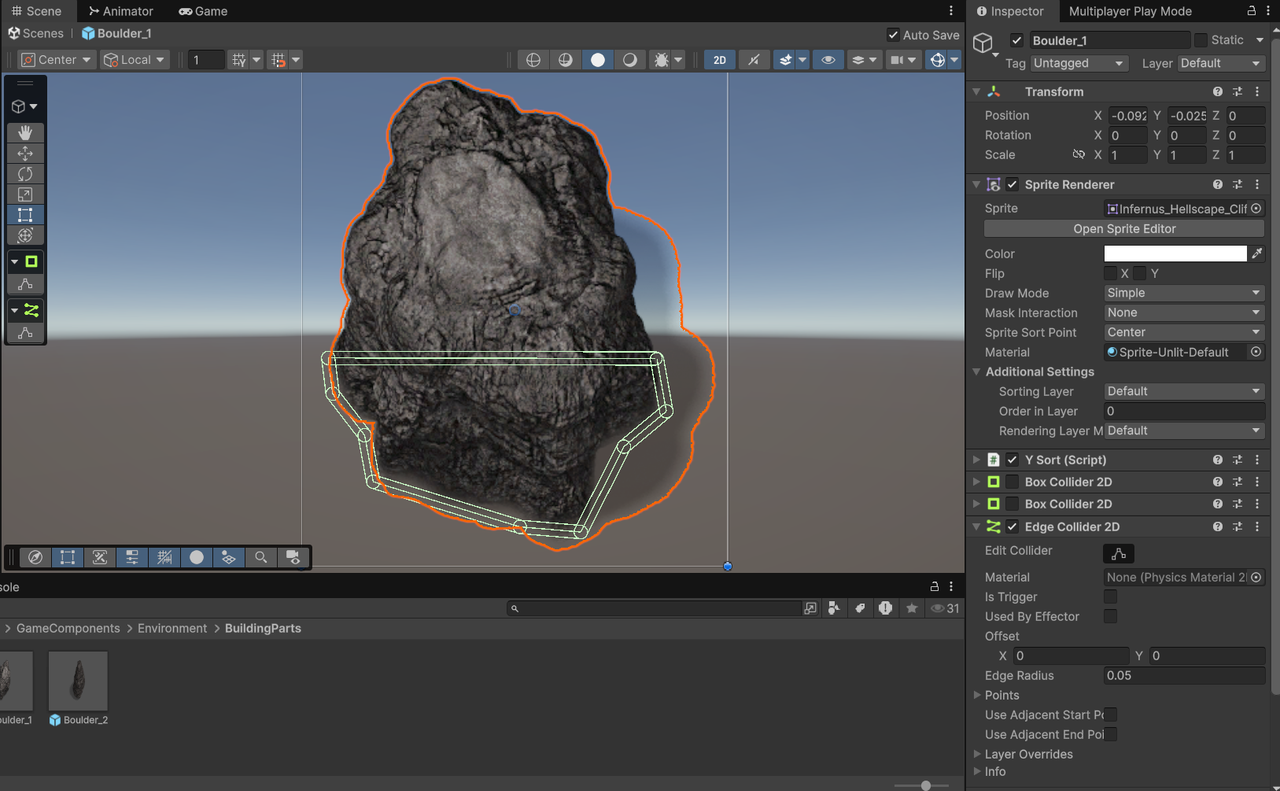Image resolution: width=1280 pixels, height=791 pixels.
Task: Toggle the Auto Save checkbox
Action: [893, 35]
